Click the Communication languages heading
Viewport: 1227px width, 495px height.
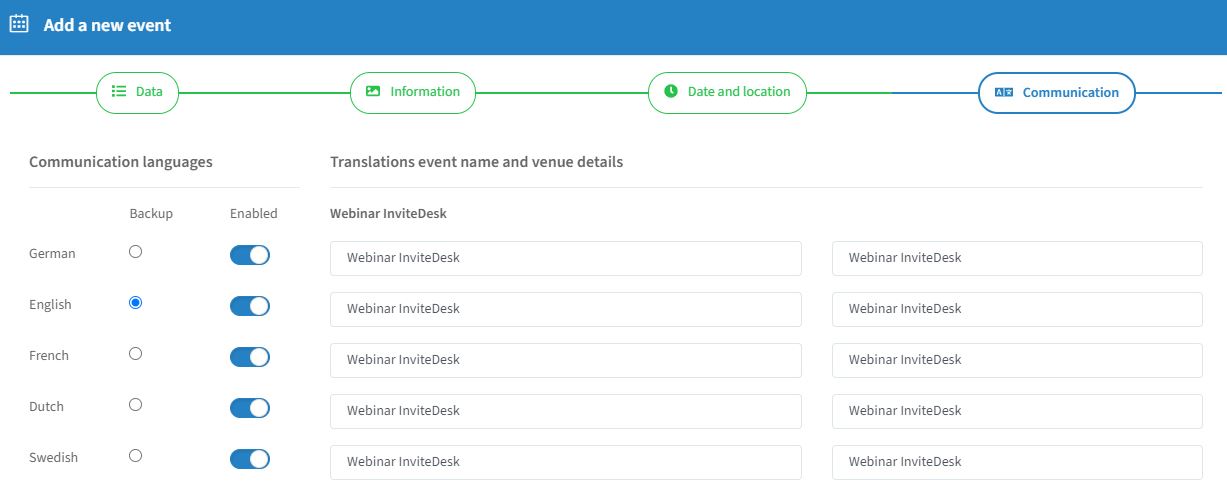pos(121,162)
